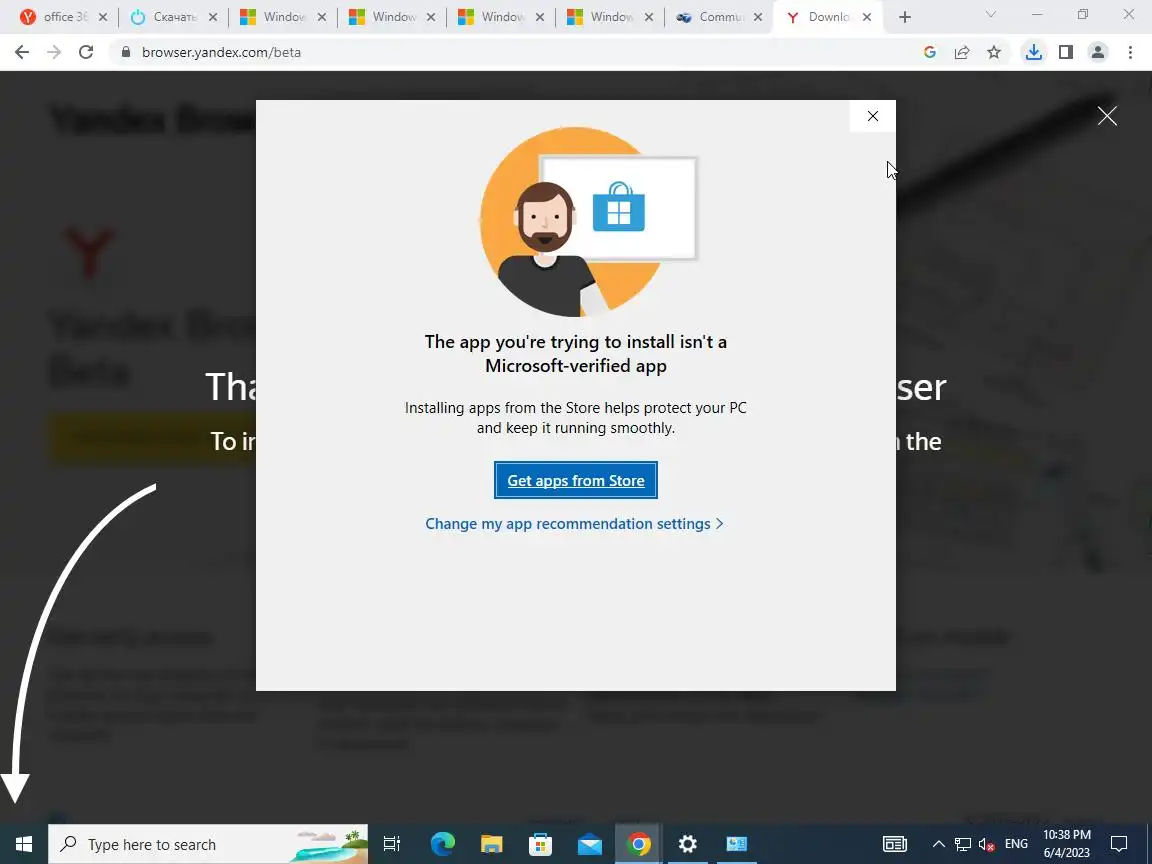Open File Explorer from taskbar

click(x=492, y=844)
